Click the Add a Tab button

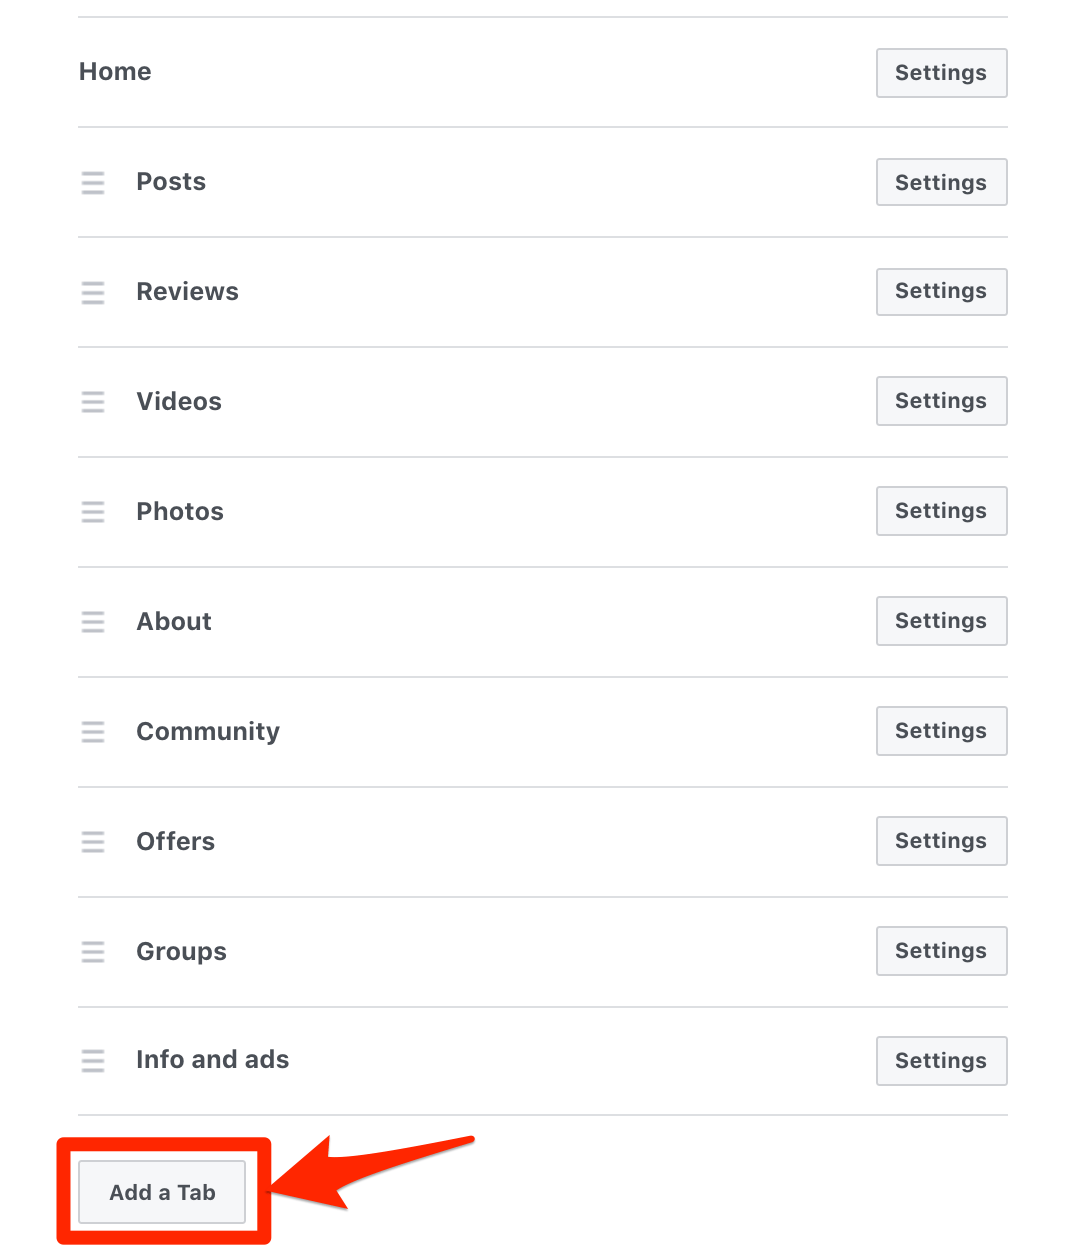click(x=162, y=1192)
